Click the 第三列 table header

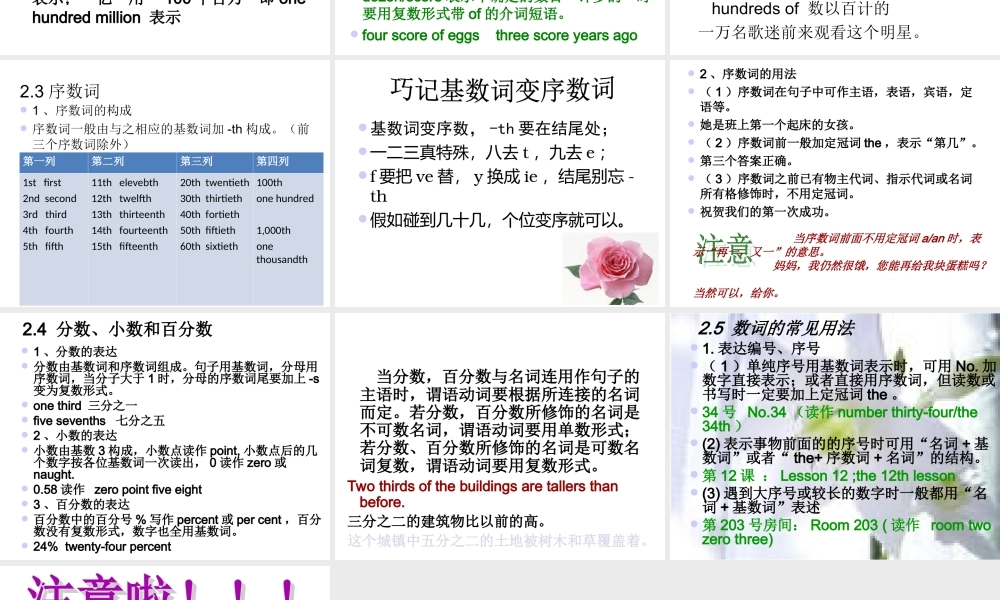[x=215, y=162]
